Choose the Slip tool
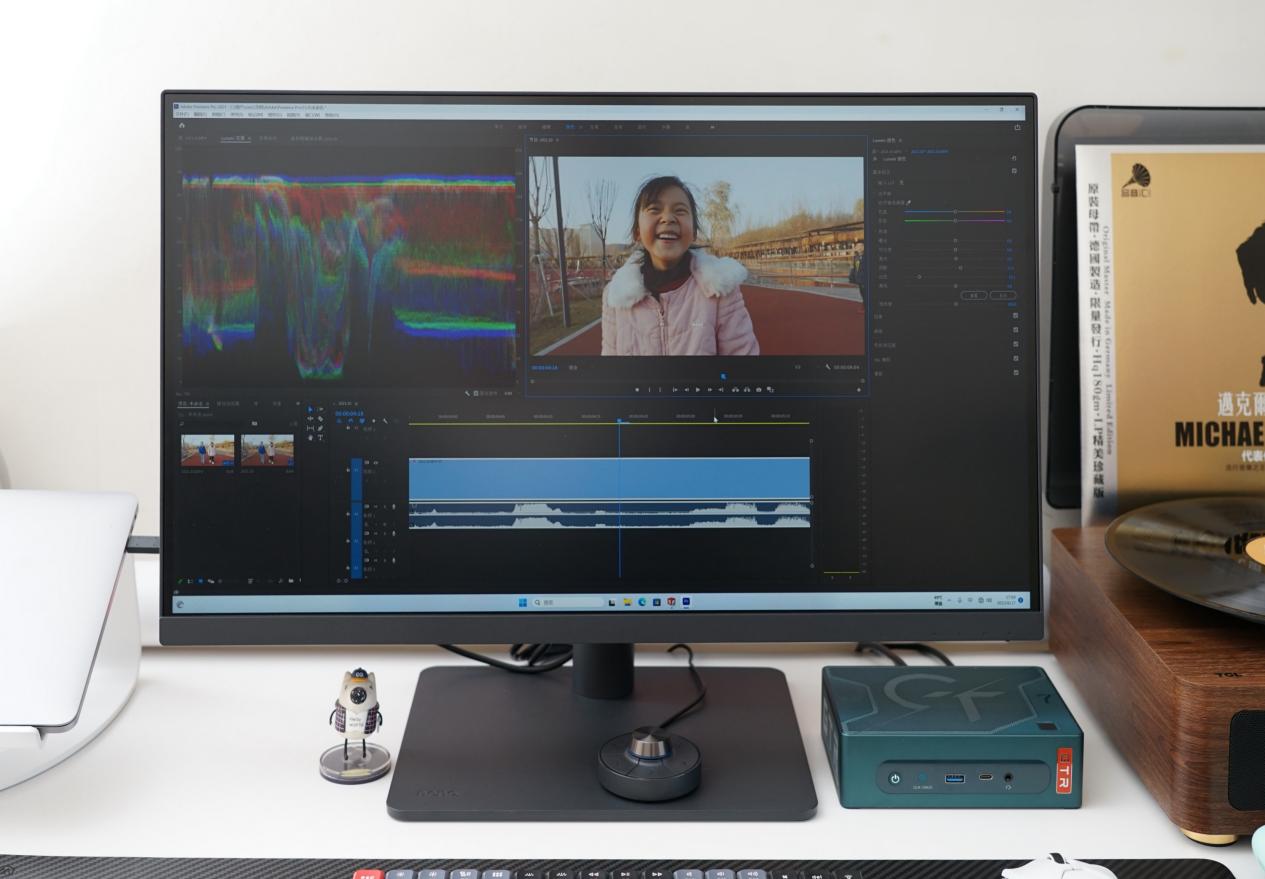Viewport: 1265px width, 879px height. 310,428
